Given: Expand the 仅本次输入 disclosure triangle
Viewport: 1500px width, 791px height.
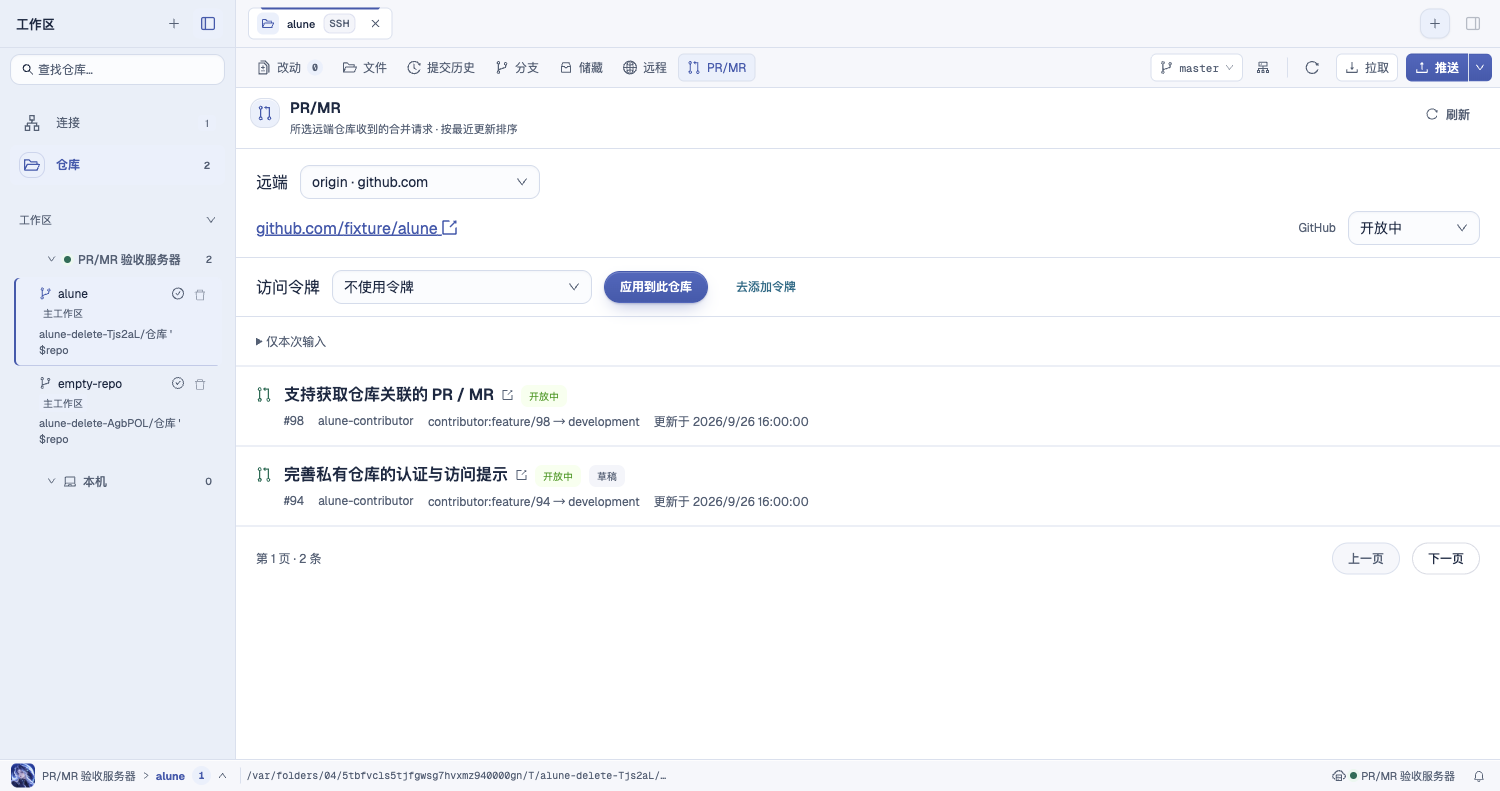Looking at the screenshot, I should tap(260, 342).
